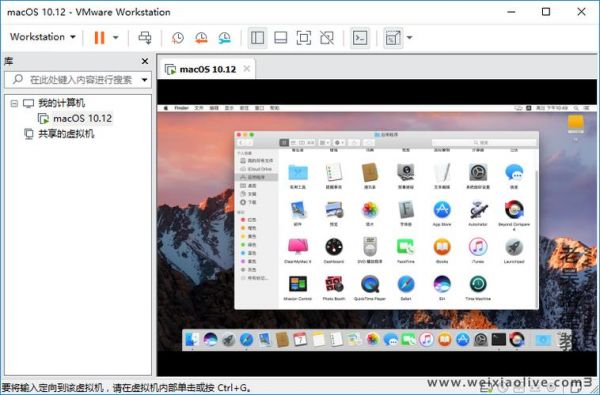This screenshot has height=395, width=600.
Task: Toggle the library sidebar panel view
Action: [258, 38]
